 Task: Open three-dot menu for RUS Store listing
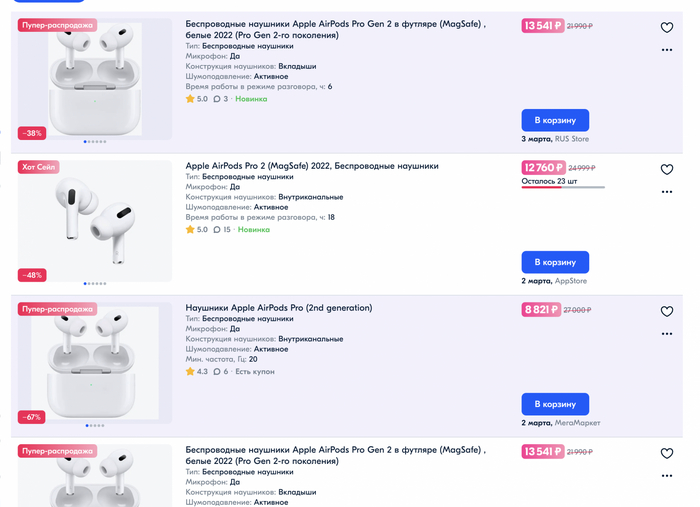pyautogui.click(x=667, y=49)
